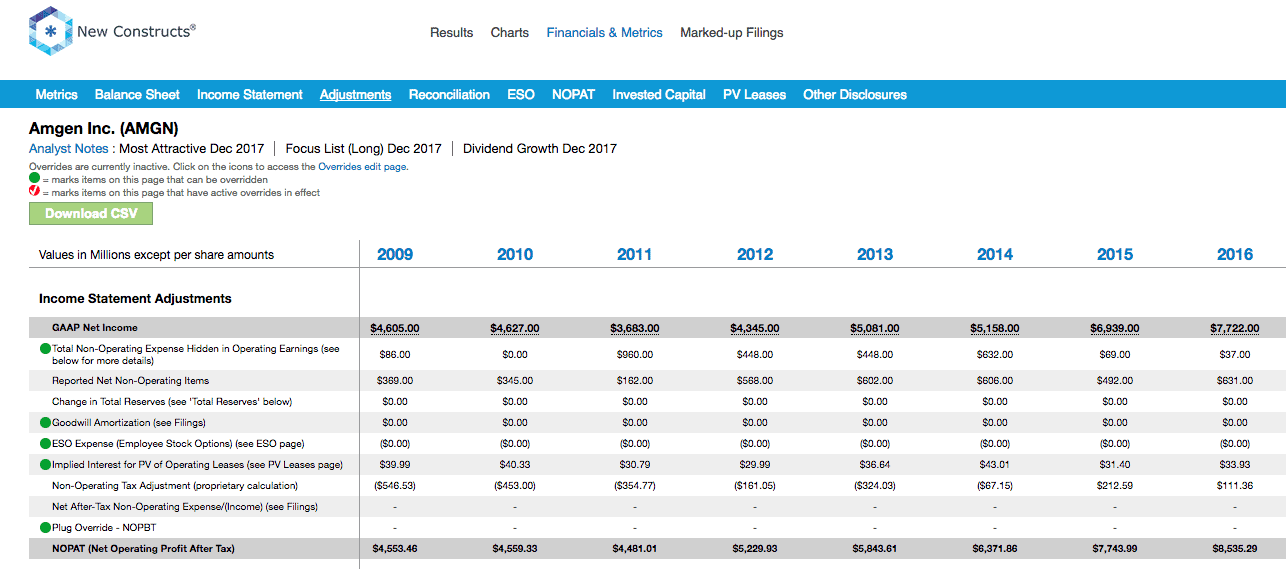The height and width of the screenshot is (569, 1286).
Task: Click the green legend dot for overridable items
Action: pos(34,179)
